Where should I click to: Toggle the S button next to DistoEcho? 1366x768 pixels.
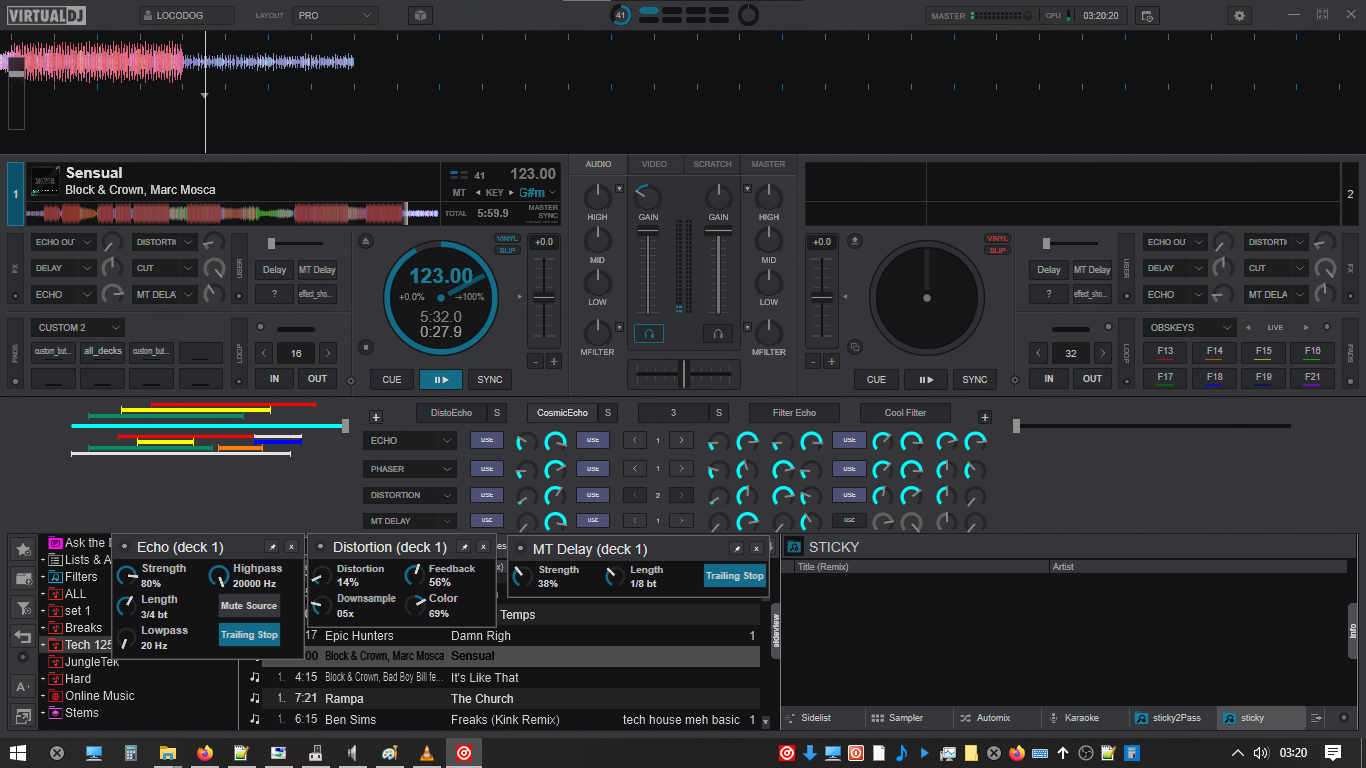click(497, 412)
